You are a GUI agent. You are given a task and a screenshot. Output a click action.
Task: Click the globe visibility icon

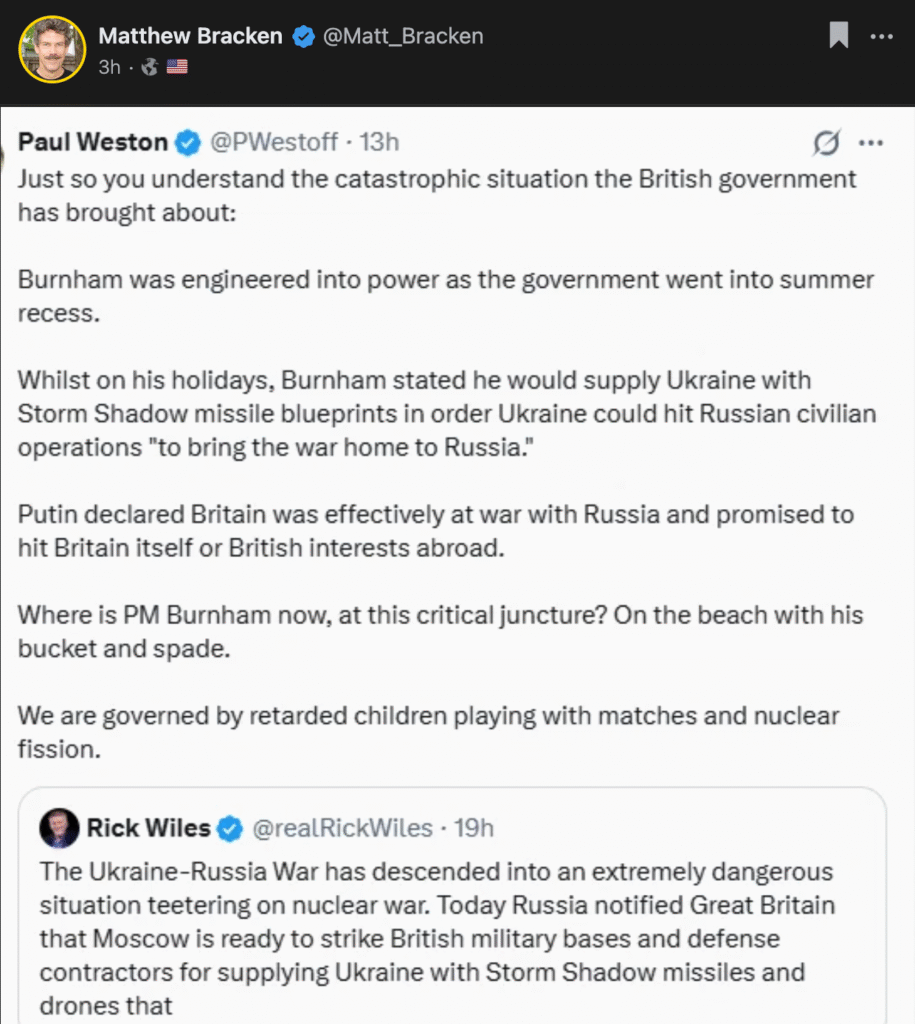click(x=150, y=67)
